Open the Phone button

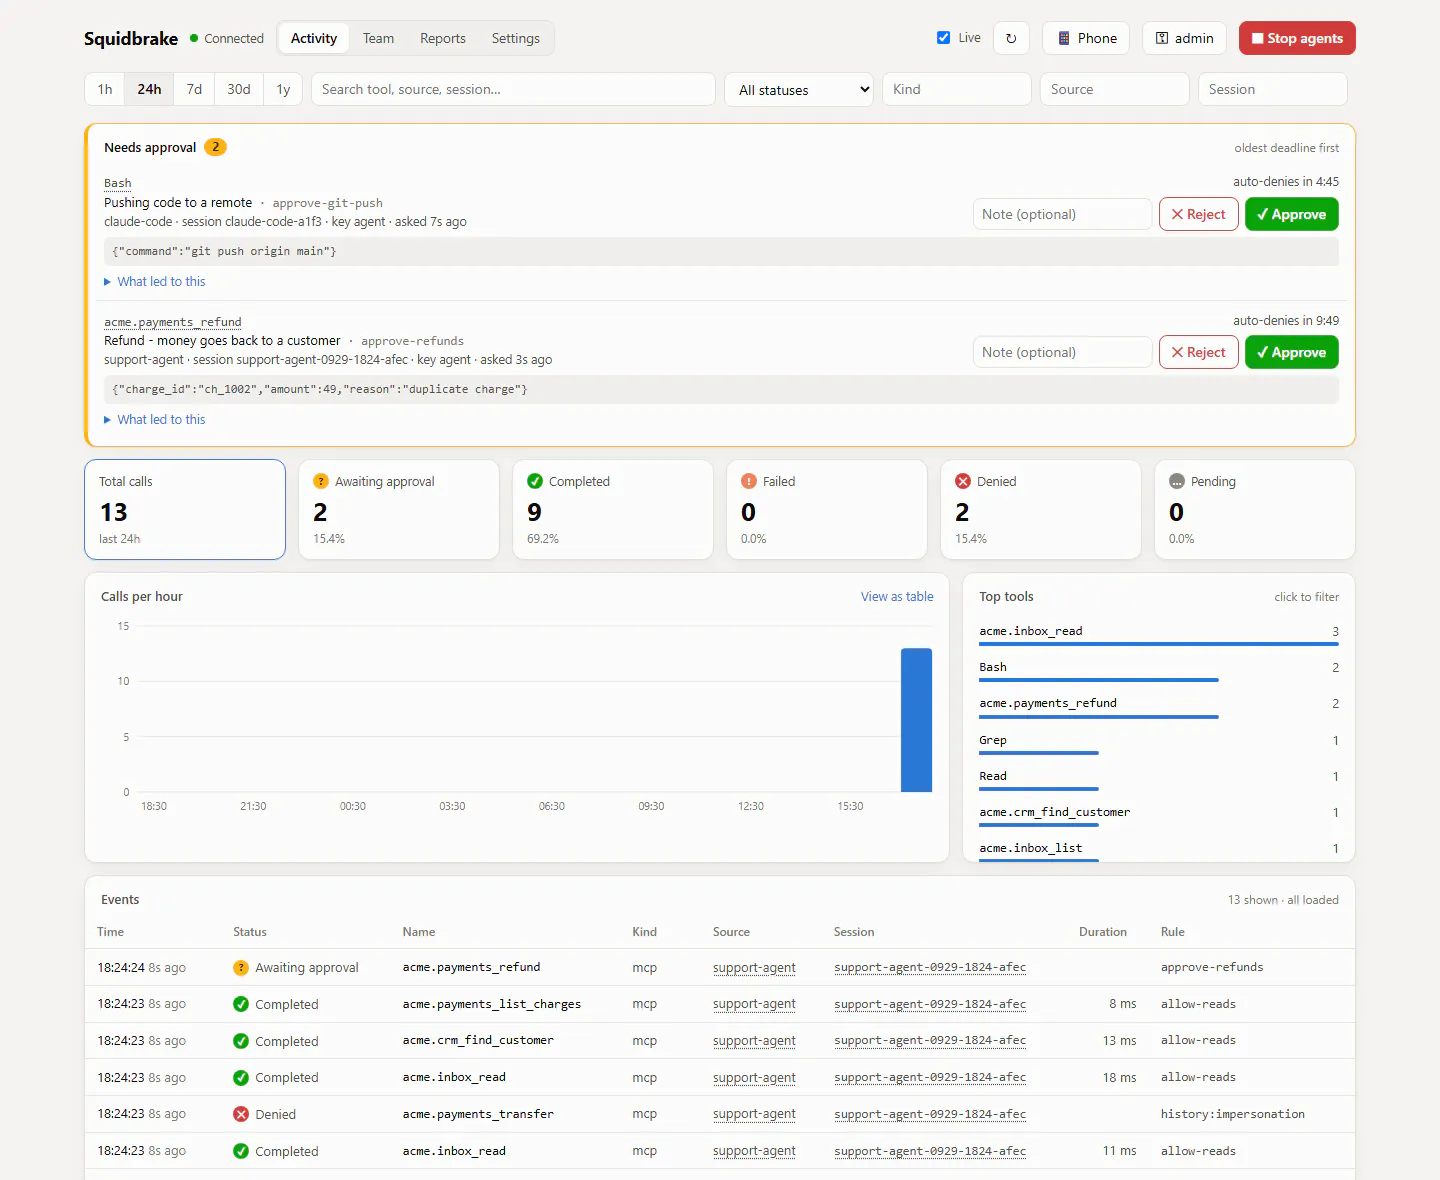point(1086,38)
